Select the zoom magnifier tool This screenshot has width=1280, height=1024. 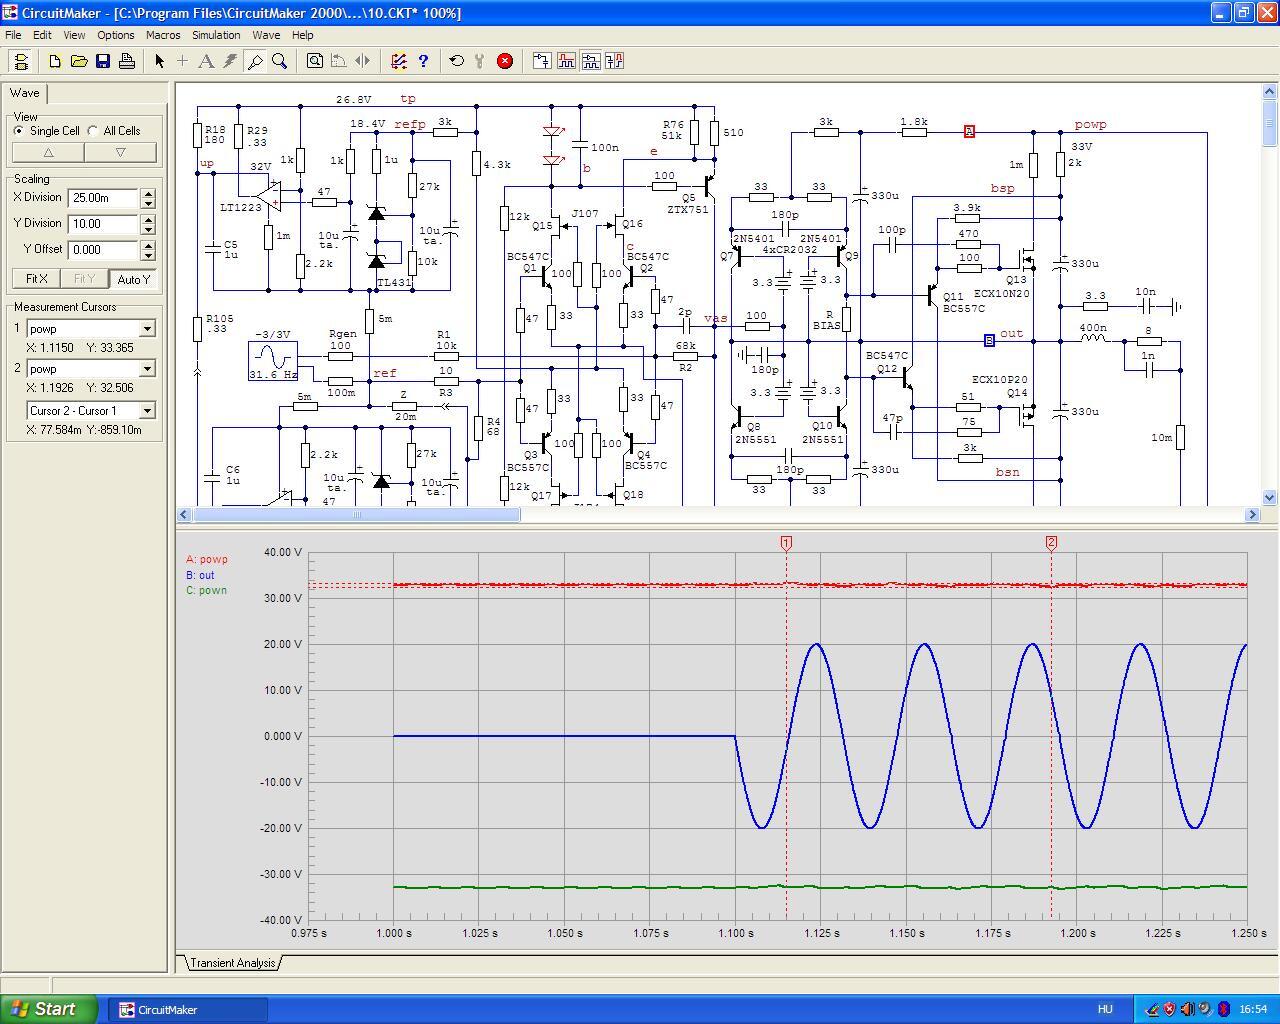point(280,61)
